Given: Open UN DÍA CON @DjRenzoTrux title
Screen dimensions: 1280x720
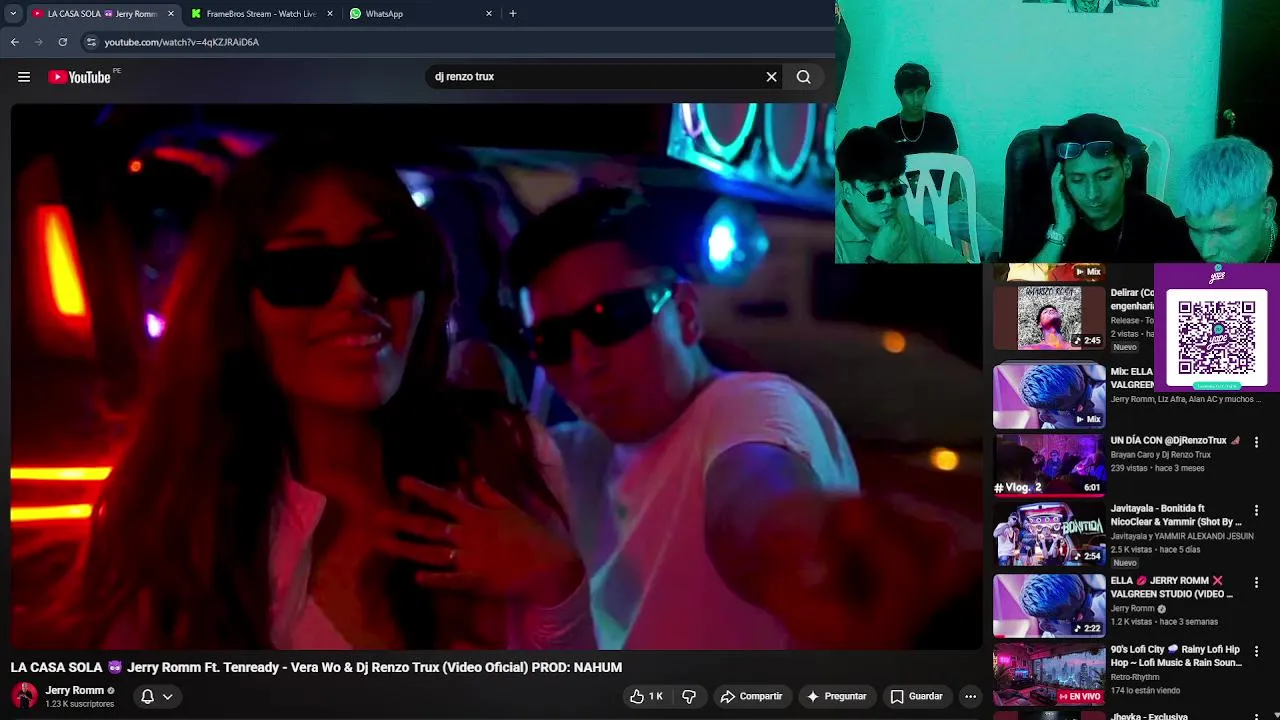Looking at the screenshot, I should pos(1174,441).
